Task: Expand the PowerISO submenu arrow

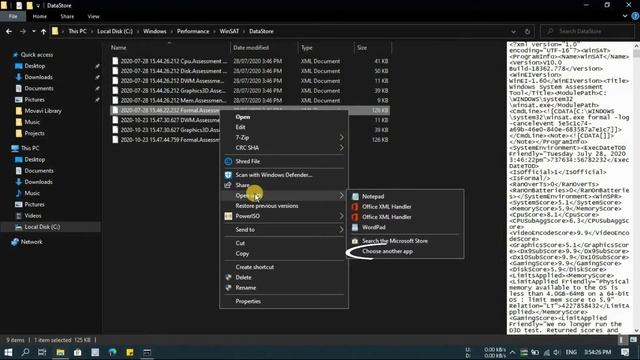Action: click(341, 216)
